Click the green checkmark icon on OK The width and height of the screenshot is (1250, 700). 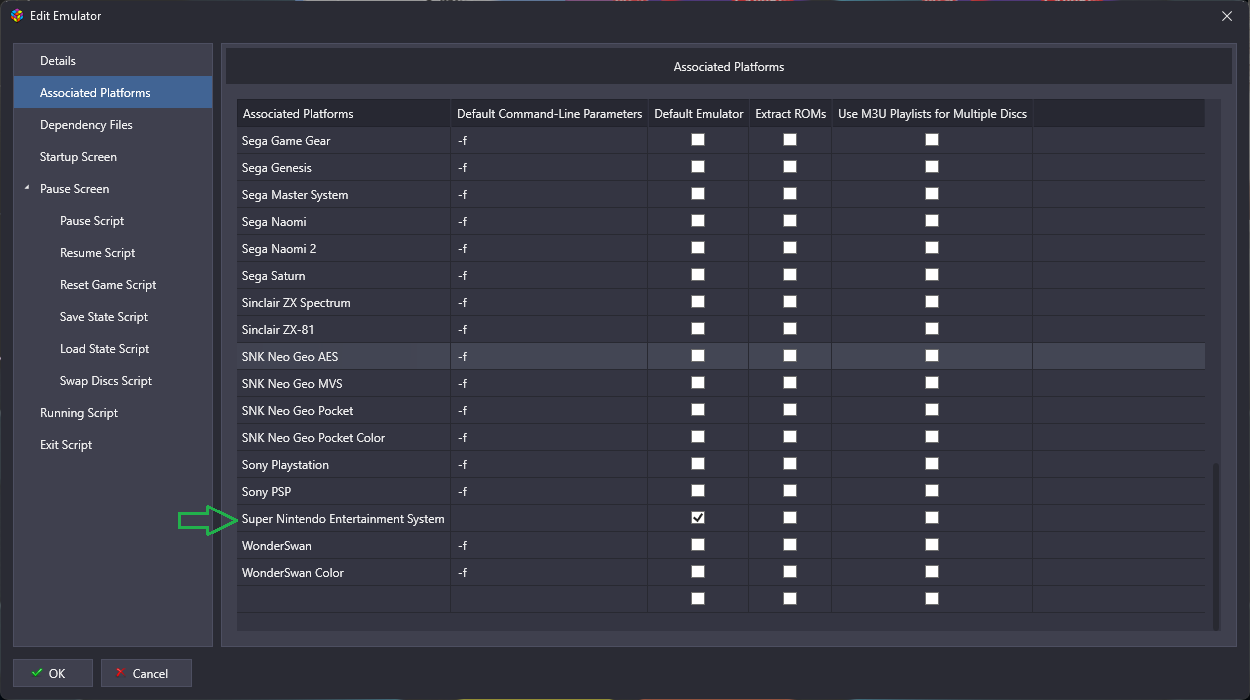point(37,673)
